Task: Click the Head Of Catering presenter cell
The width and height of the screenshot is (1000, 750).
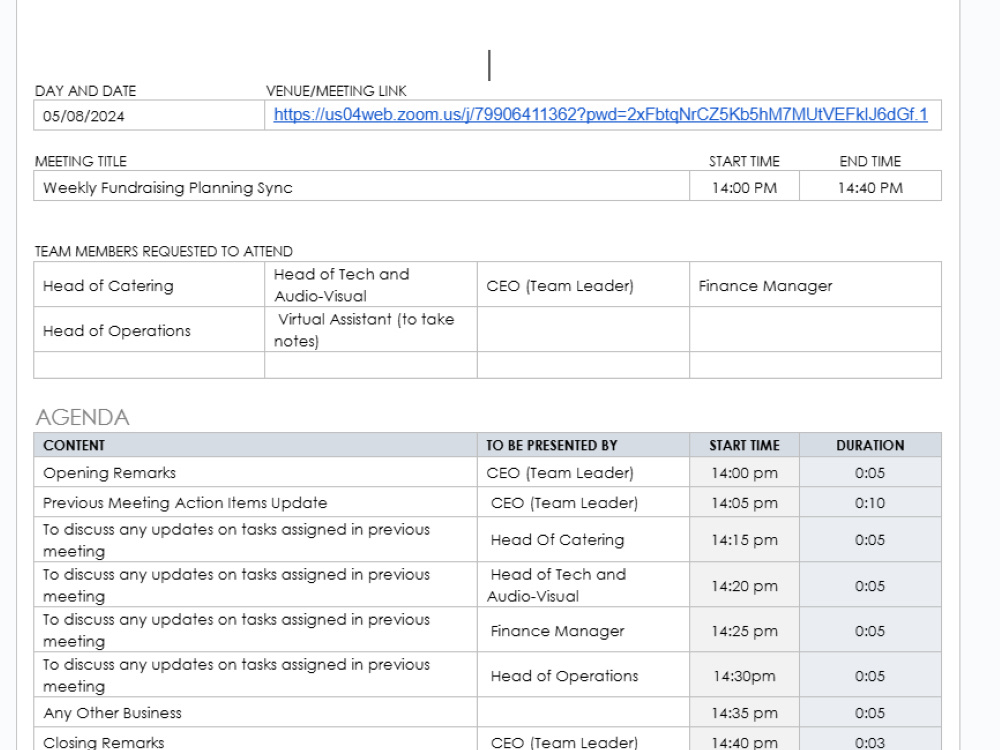Action: tap(583, 540)
